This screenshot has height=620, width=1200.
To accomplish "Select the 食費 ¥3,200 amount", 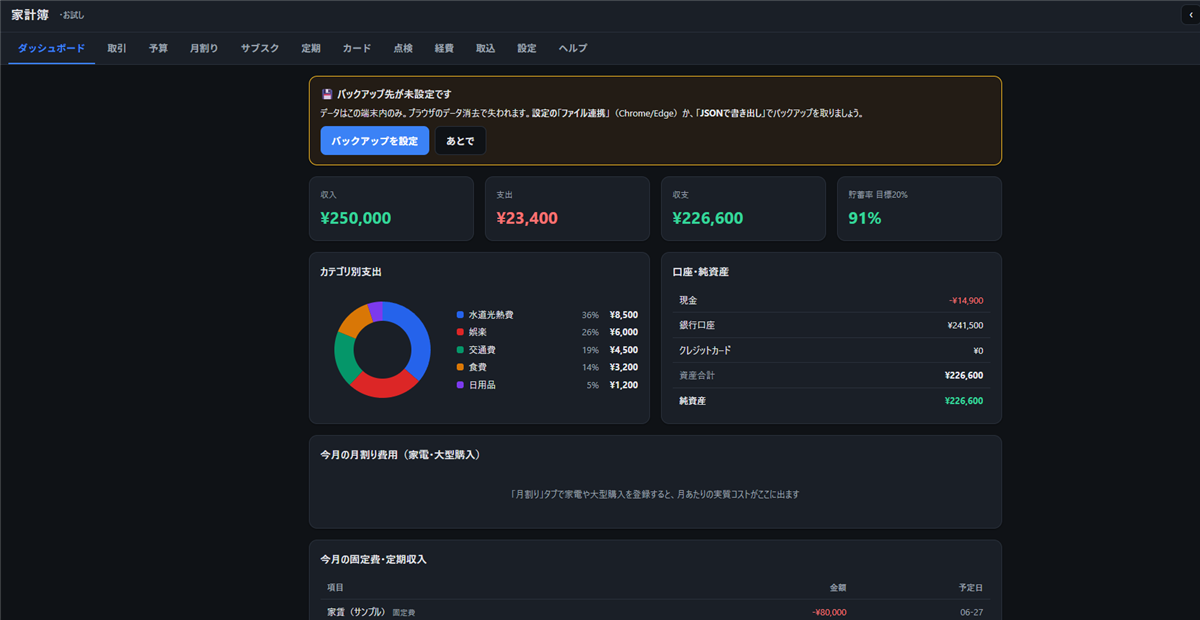I will [623, 367].
